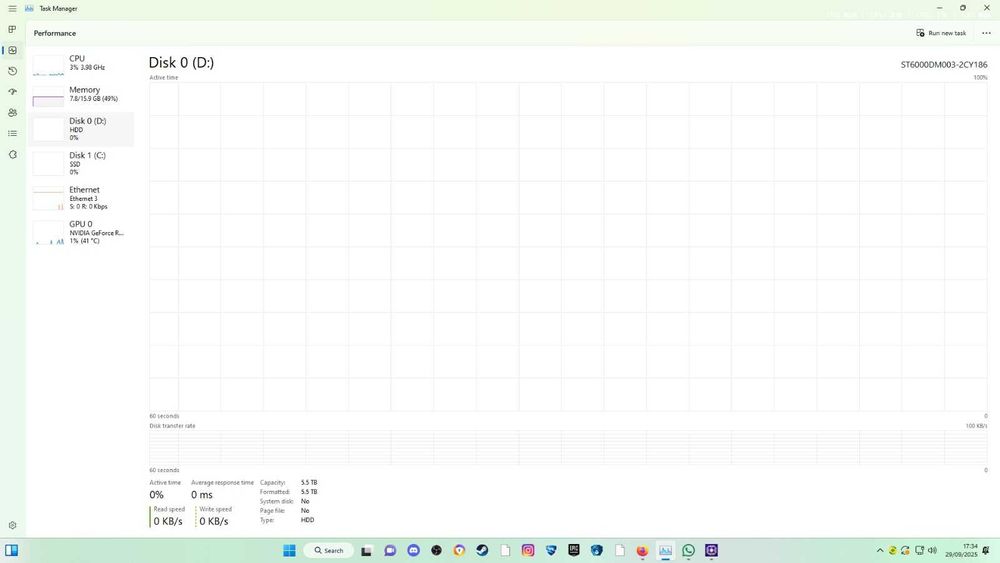Viewport: 1000px width, 563px height.
Task: Select the Performance page icon in sidebar
Action: 12,50
